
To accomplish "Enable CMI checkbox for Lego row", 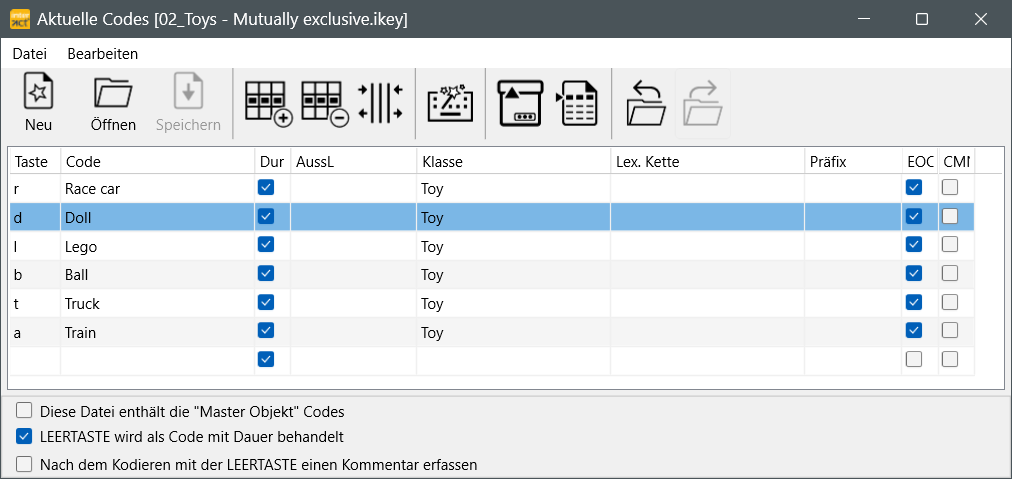I will tap(950, 245).
